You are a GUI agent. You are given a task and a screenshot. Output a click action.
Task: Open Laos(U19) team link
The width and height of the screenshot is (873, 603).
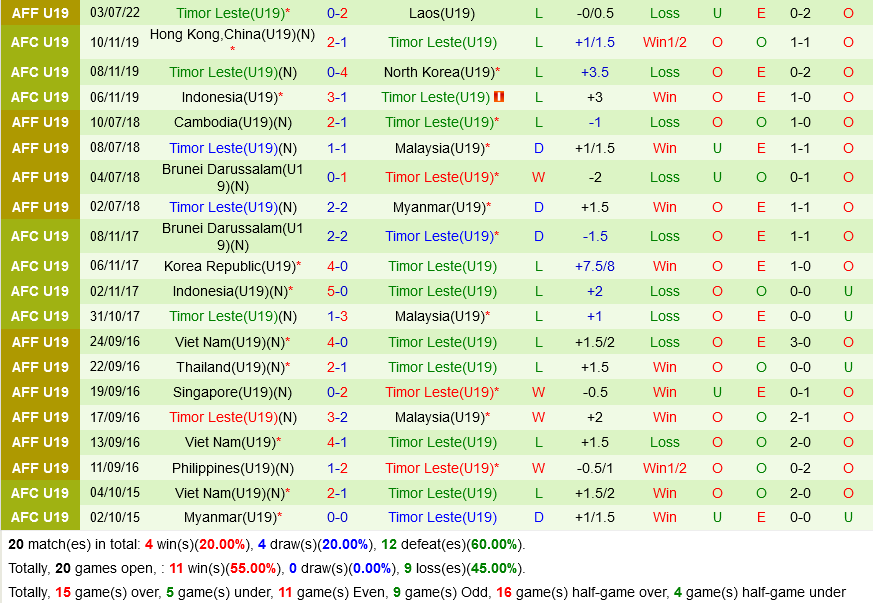pyautogui.click(x=442, y=13)
